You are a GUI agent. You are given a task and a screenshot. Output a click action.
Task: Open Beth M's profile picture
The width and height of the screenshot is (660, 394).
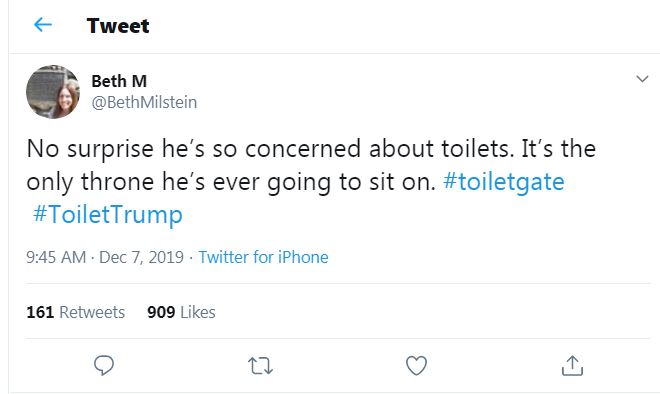coord(53,92)
